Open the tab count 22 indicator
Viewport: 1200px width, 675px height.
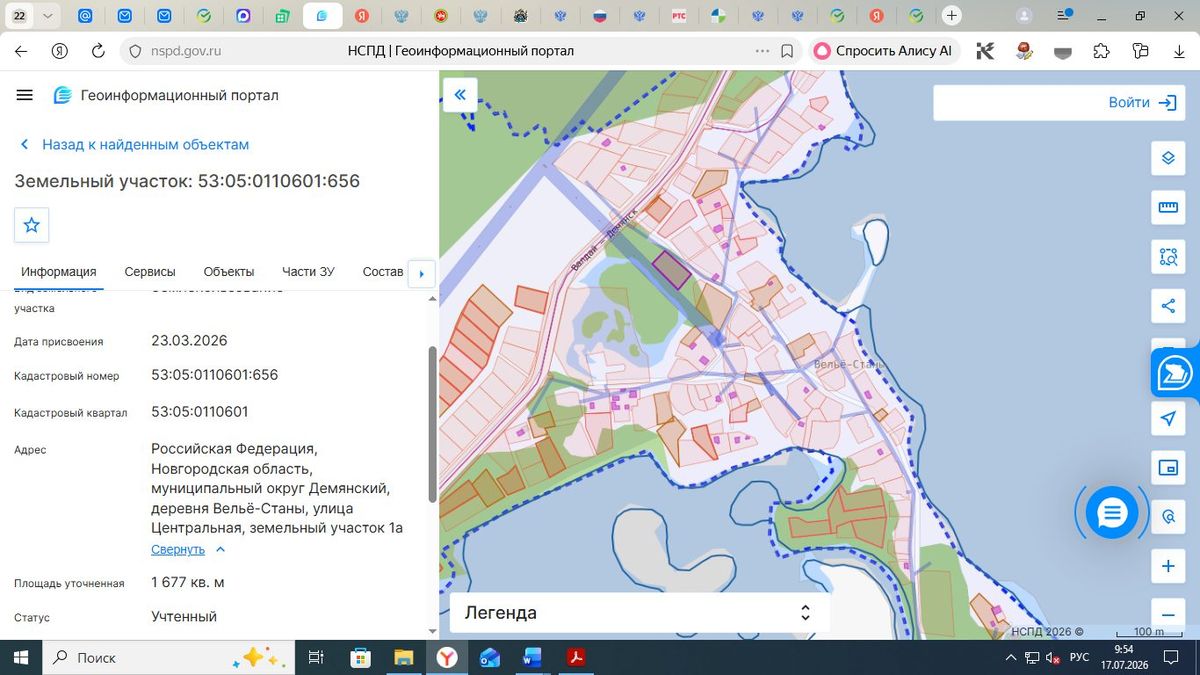(x=20, y=16)
